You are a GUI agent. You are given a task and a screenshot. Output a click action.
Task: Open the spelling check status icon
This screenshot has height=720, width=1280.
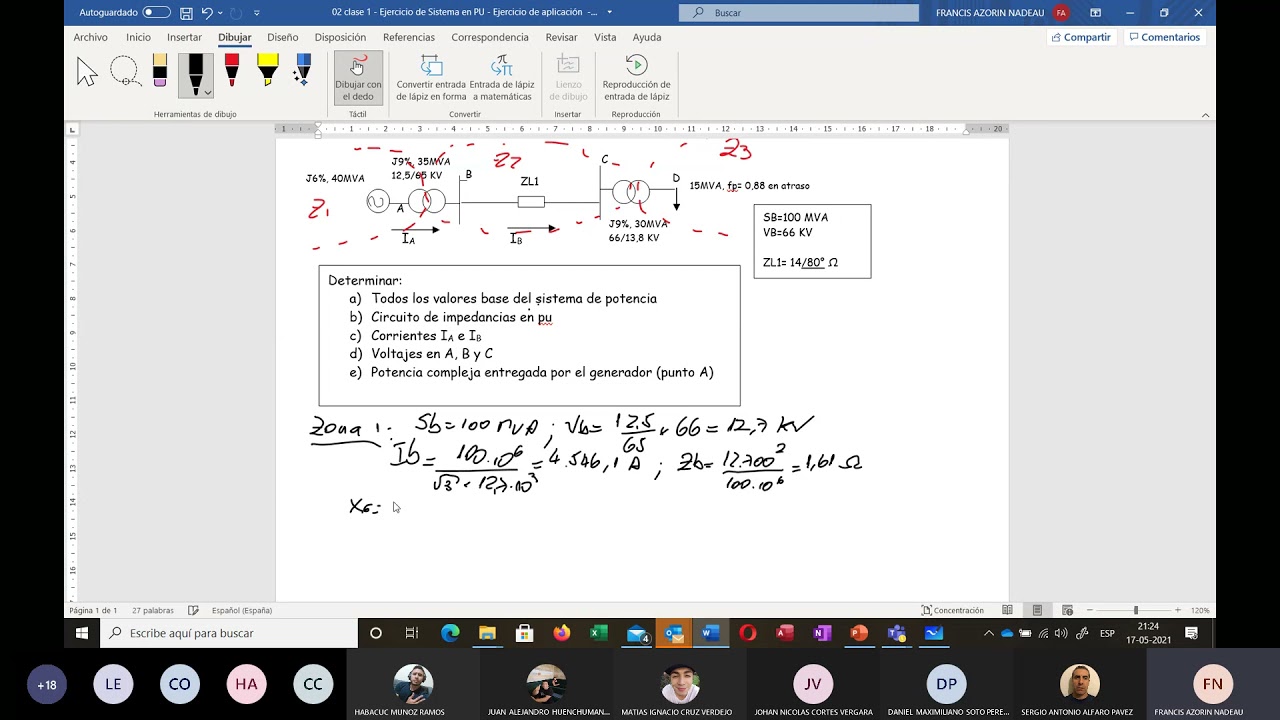click(x=193, y=610)
